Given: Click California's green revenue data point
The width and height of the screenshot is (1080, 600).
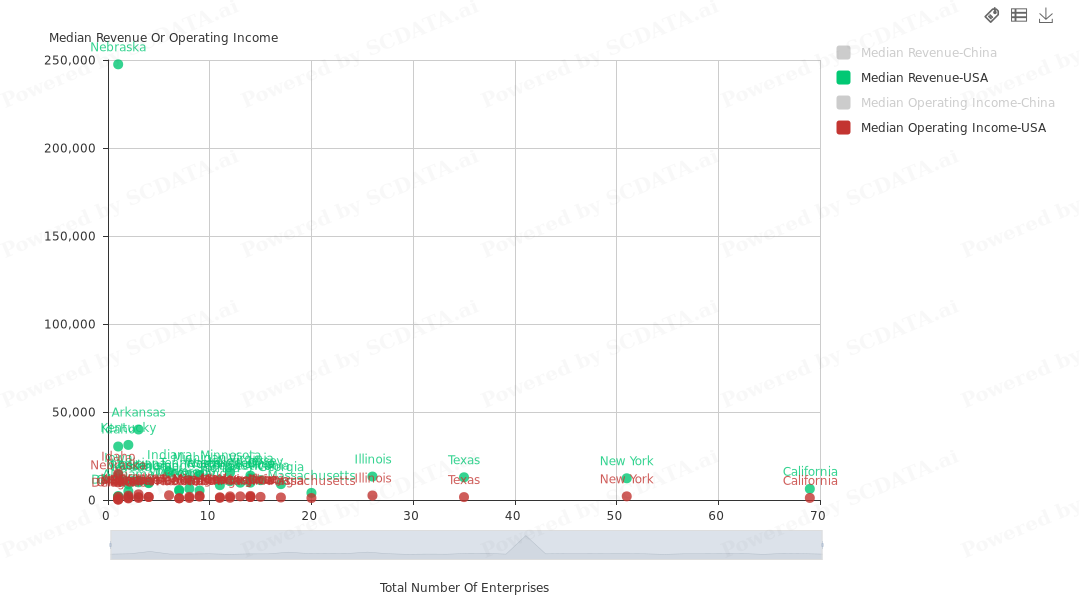Looking at the screenshot, I should (810, 489).
